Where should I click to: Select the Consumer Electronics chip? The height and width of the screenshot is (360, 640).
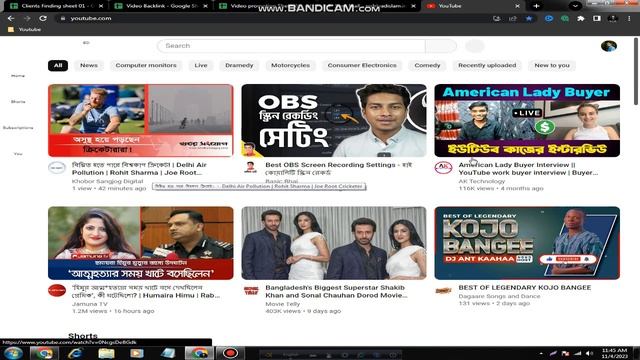click(x=362, y=65)
